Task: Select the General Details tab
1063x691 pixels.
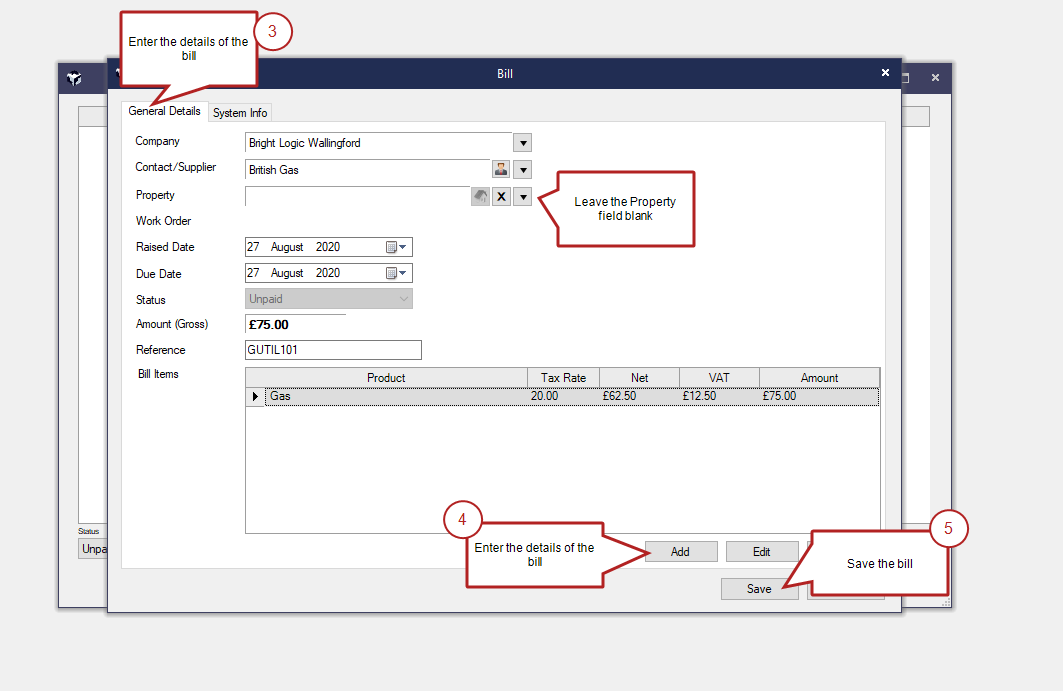Action: coord(164,111)
